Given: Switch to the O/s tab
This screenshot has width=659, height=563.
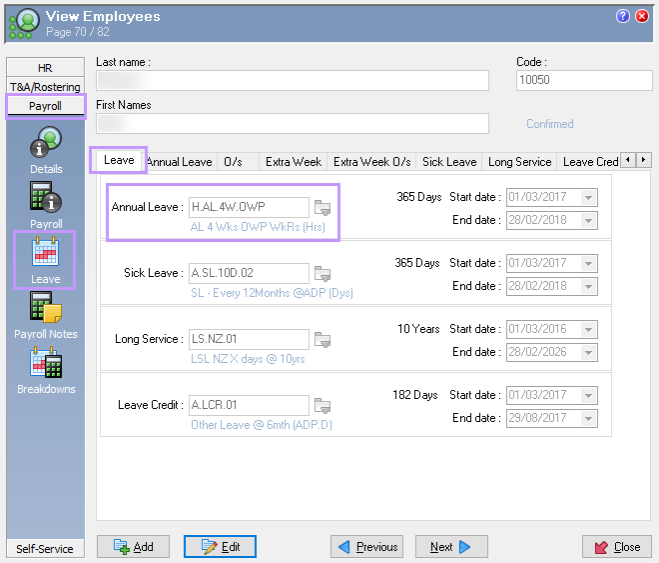Looking at the screenshot, I should (233, 162).
